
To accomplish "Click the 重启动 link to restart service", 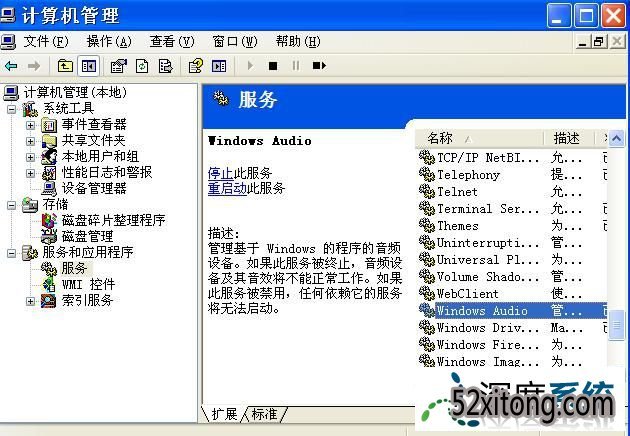I will coord(227,188).
